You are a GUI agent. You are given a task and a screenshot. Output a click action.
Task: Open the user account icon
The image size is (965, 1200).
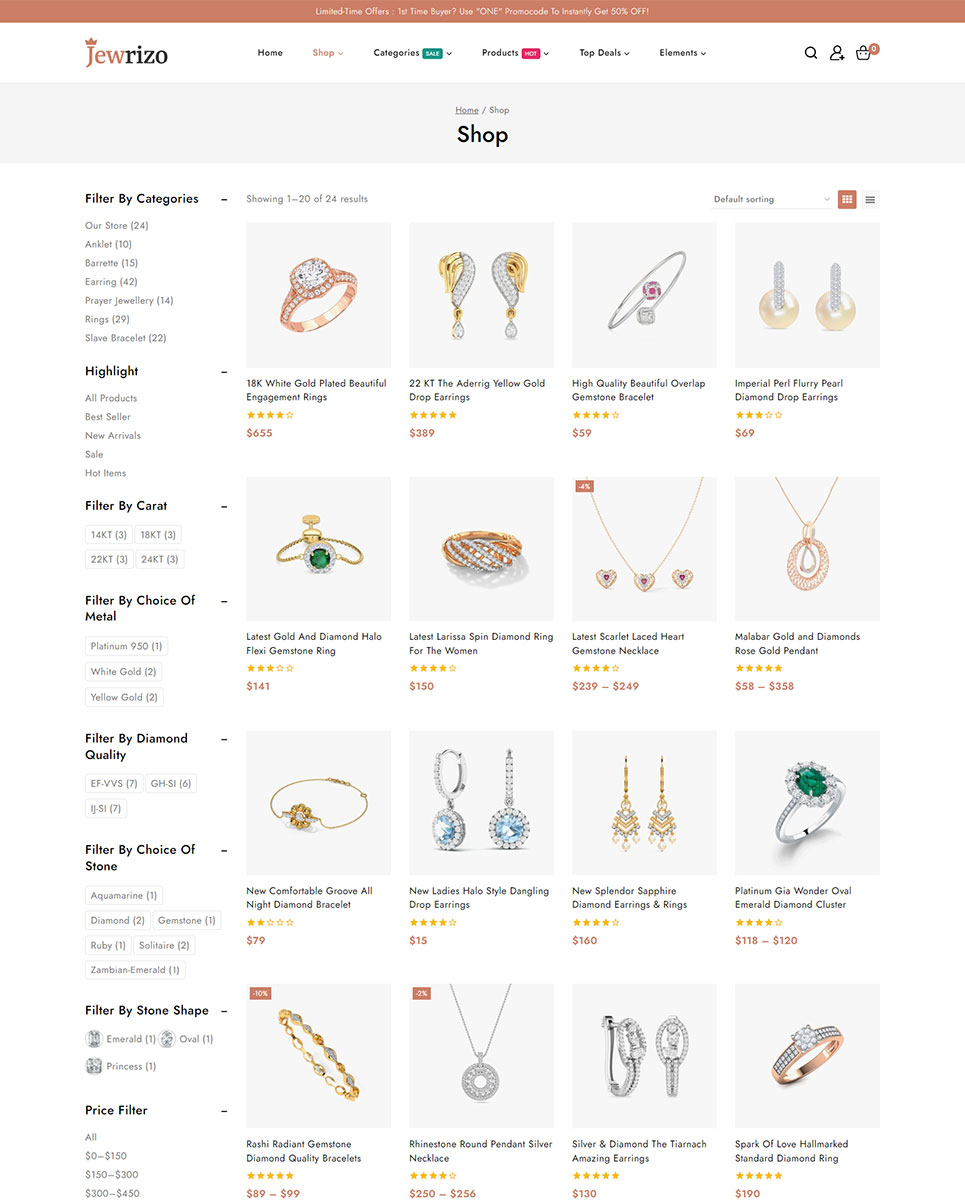pos(837,53)
